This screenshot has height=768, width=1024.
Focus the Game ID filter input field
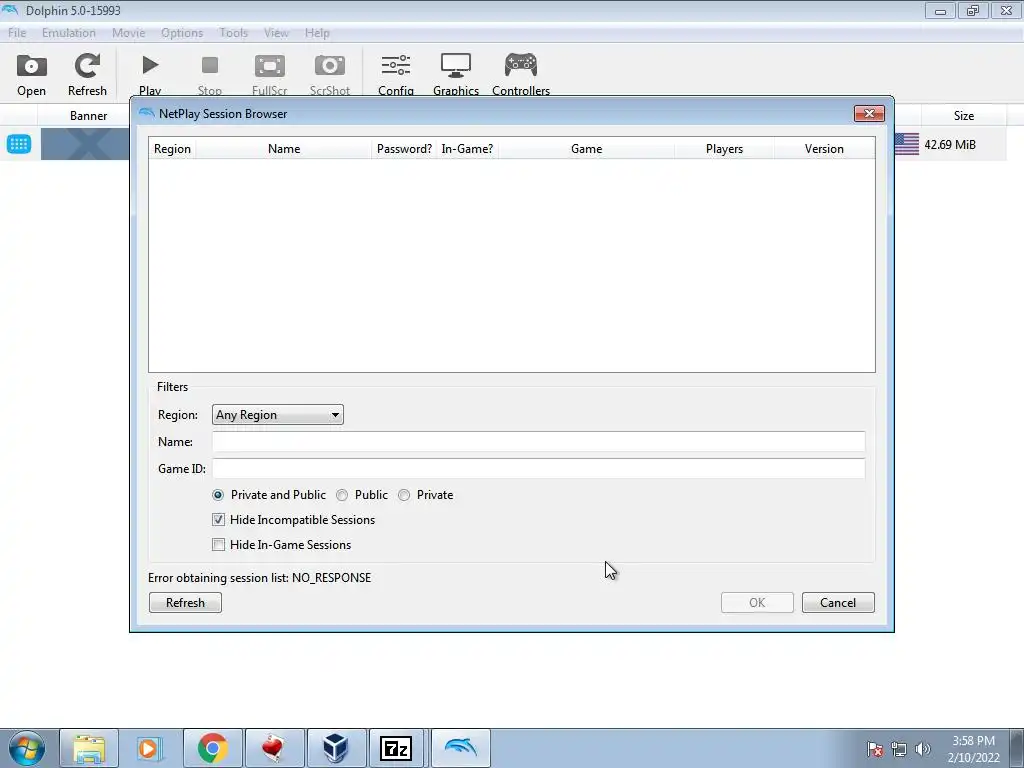538,468
